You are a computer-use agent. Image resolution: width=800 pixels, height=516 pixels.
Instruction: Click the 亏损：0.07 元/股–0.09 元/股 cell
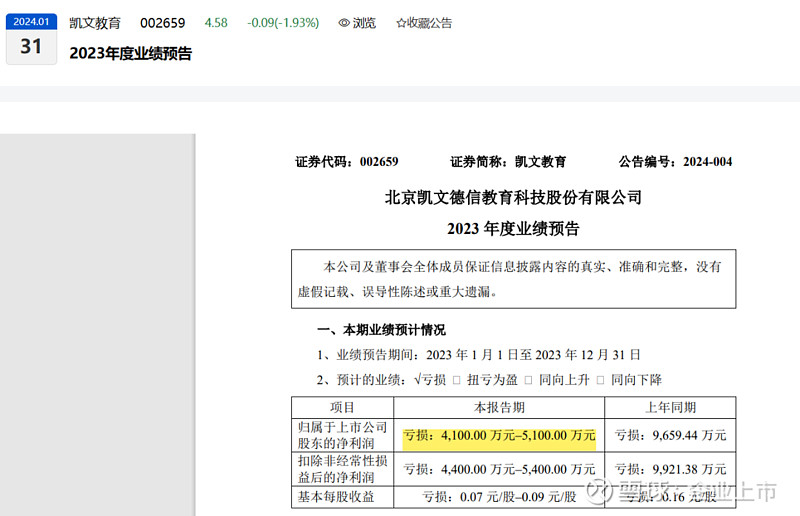[499, 497]
